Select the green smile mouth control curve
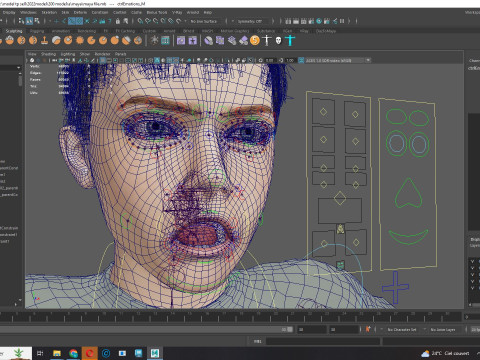The height and width of the screenshot is (360, 480). (x=408, y=237)
